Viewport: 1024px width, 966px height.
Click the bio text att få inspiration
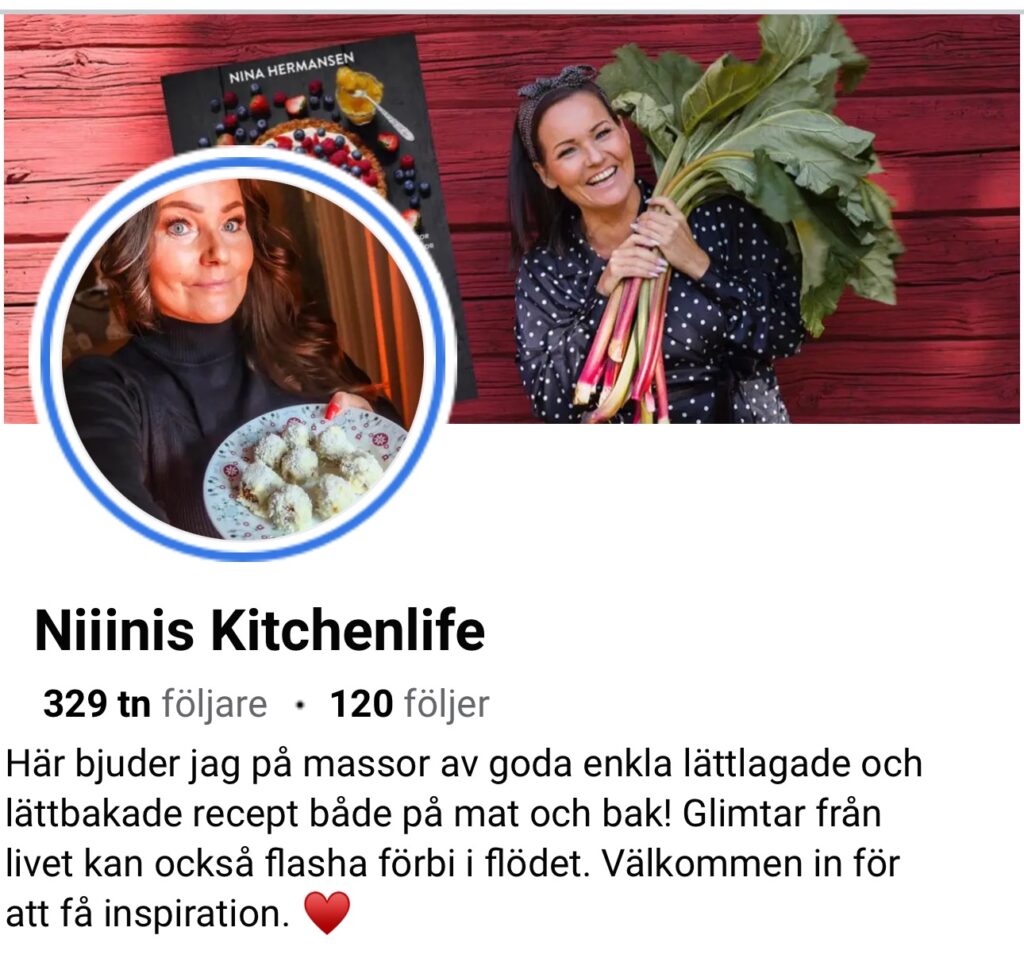click(148, 913)
